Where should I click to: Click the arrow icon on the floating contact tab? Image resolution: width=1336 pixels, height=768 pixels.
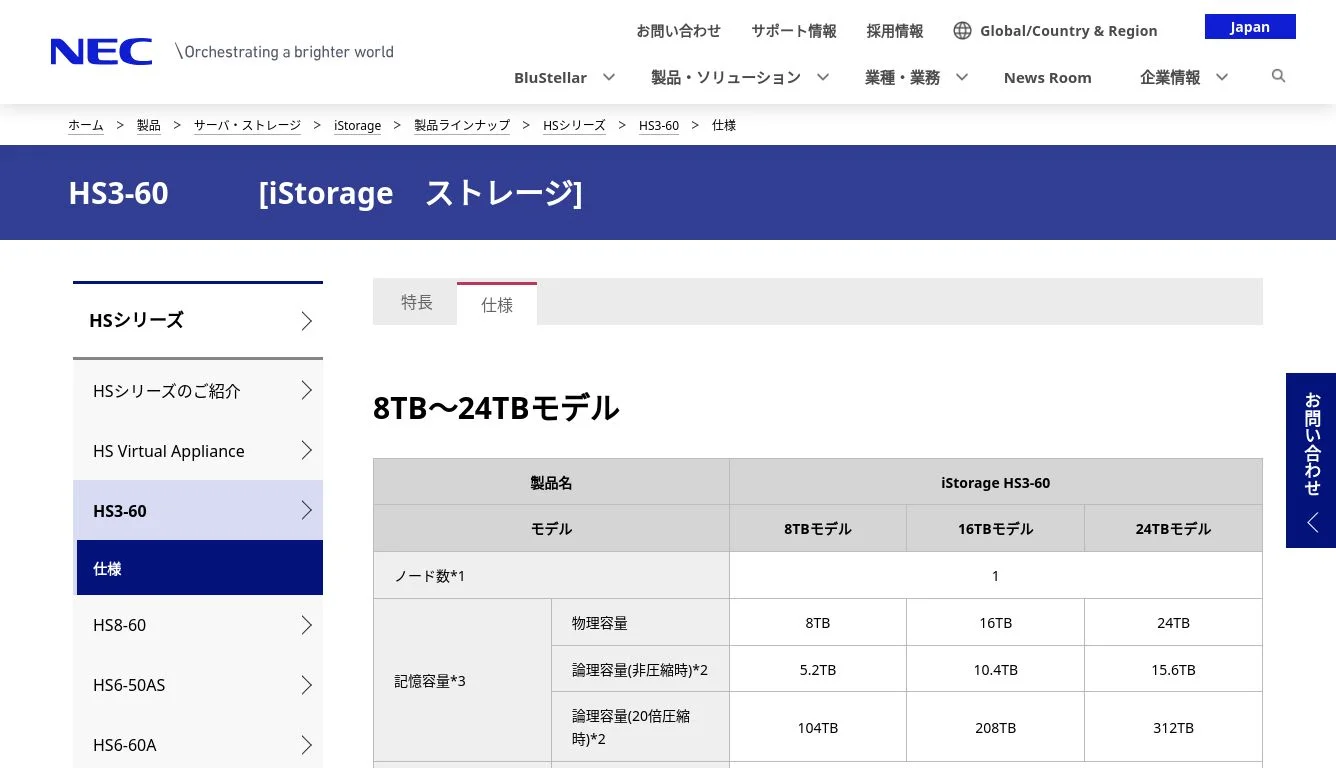[x=1313, y=523]
